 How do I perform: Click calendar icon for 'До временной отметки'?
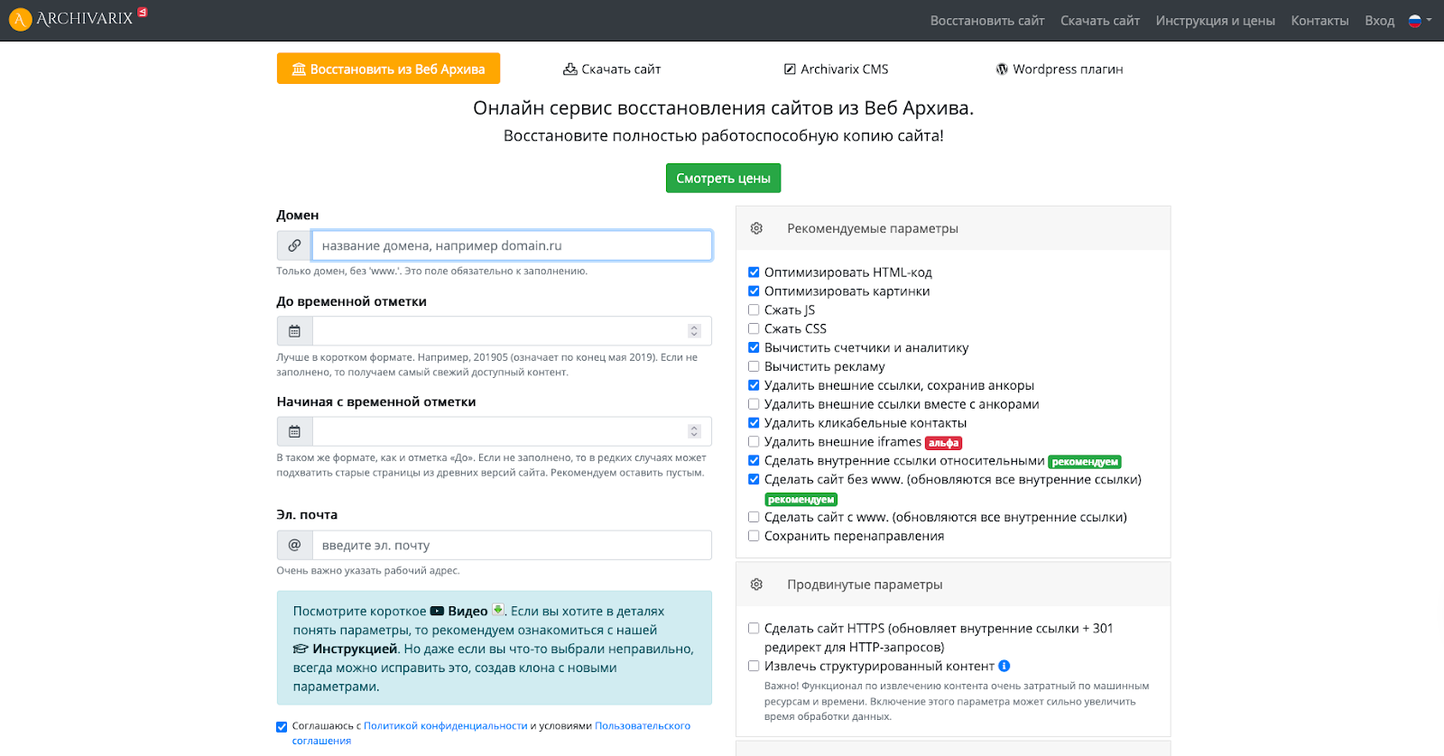click(294, 331)
